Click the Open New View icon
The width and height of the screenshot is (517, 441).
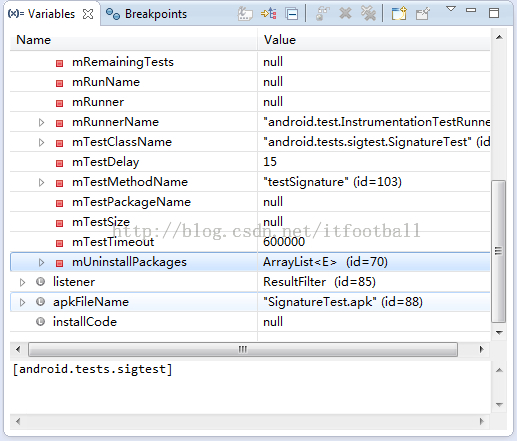click(x=399, y=14)
